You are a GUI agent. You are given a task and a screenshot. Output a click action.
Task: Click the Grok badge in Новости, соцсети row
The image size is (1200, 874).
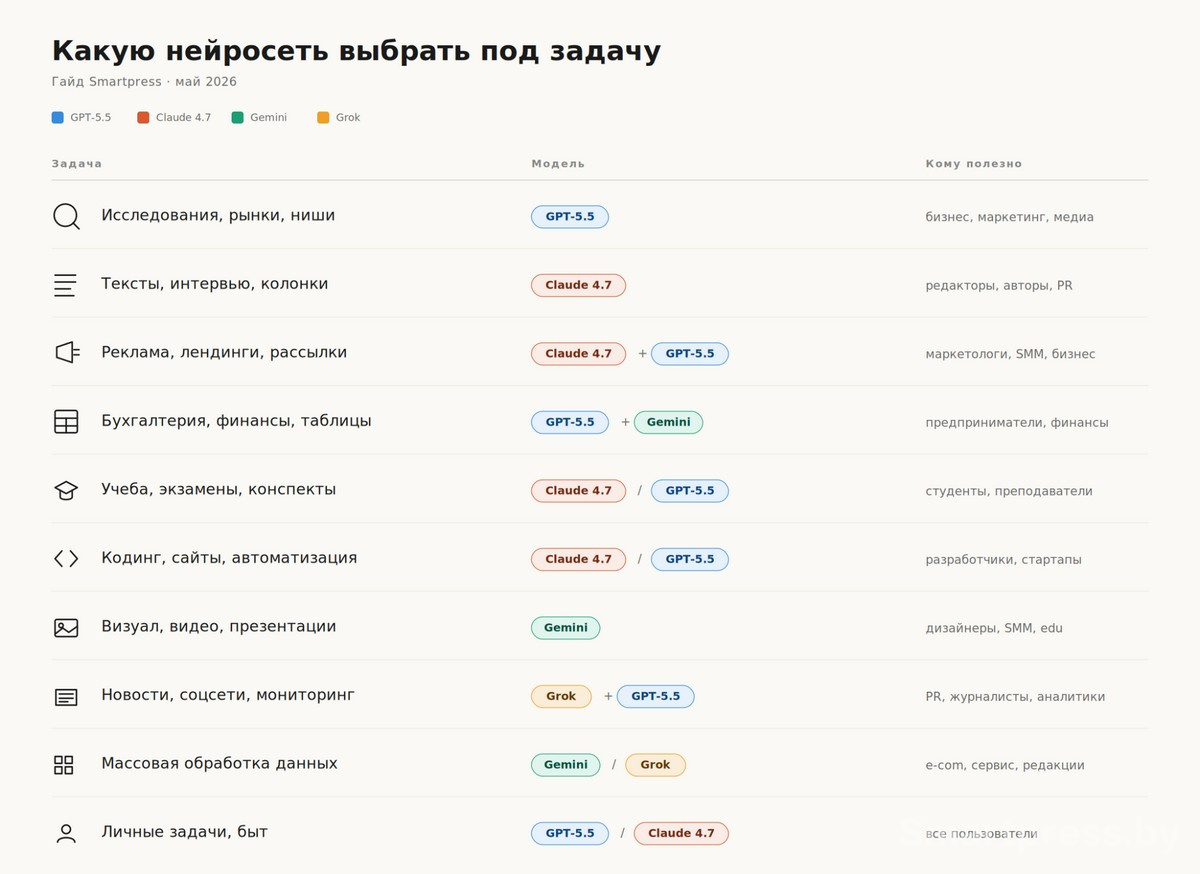pos(561,697)
